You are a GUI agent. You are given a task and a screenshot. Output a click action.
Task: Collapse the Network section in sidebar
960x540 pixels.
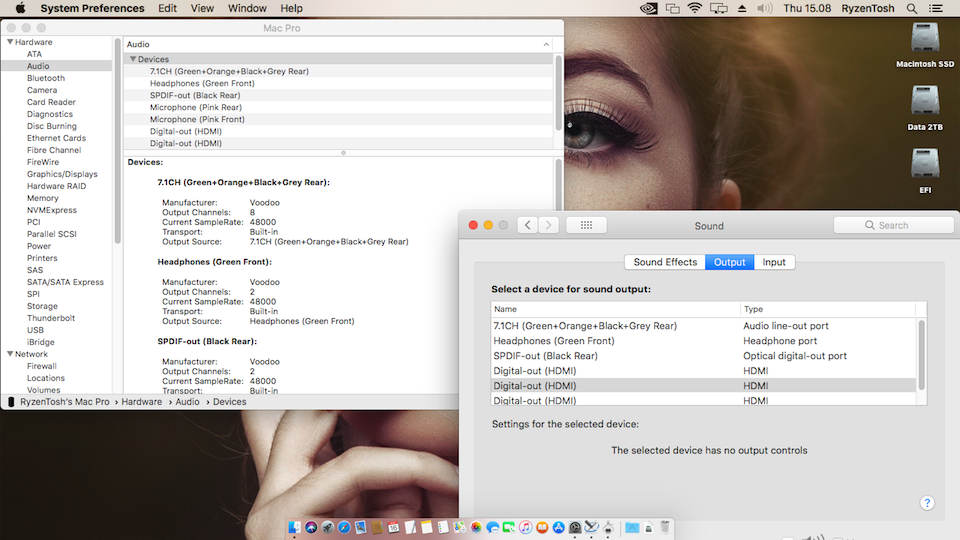[10, 354]
